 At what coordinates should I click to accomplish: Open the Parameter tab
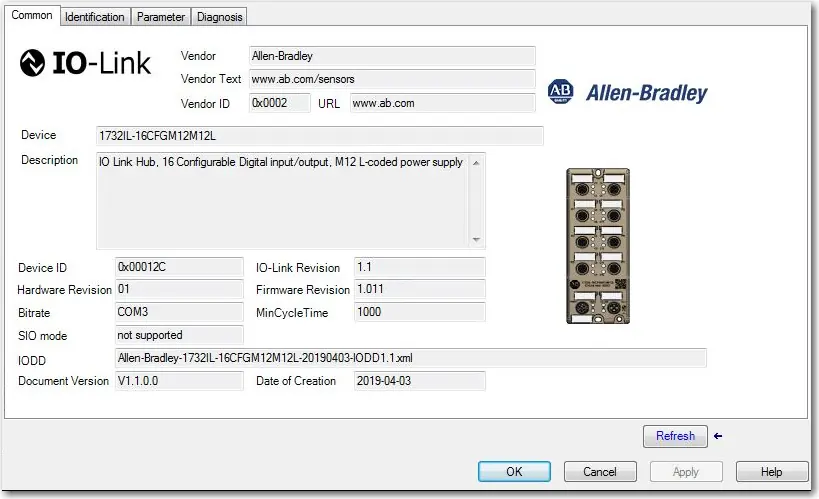161,17
